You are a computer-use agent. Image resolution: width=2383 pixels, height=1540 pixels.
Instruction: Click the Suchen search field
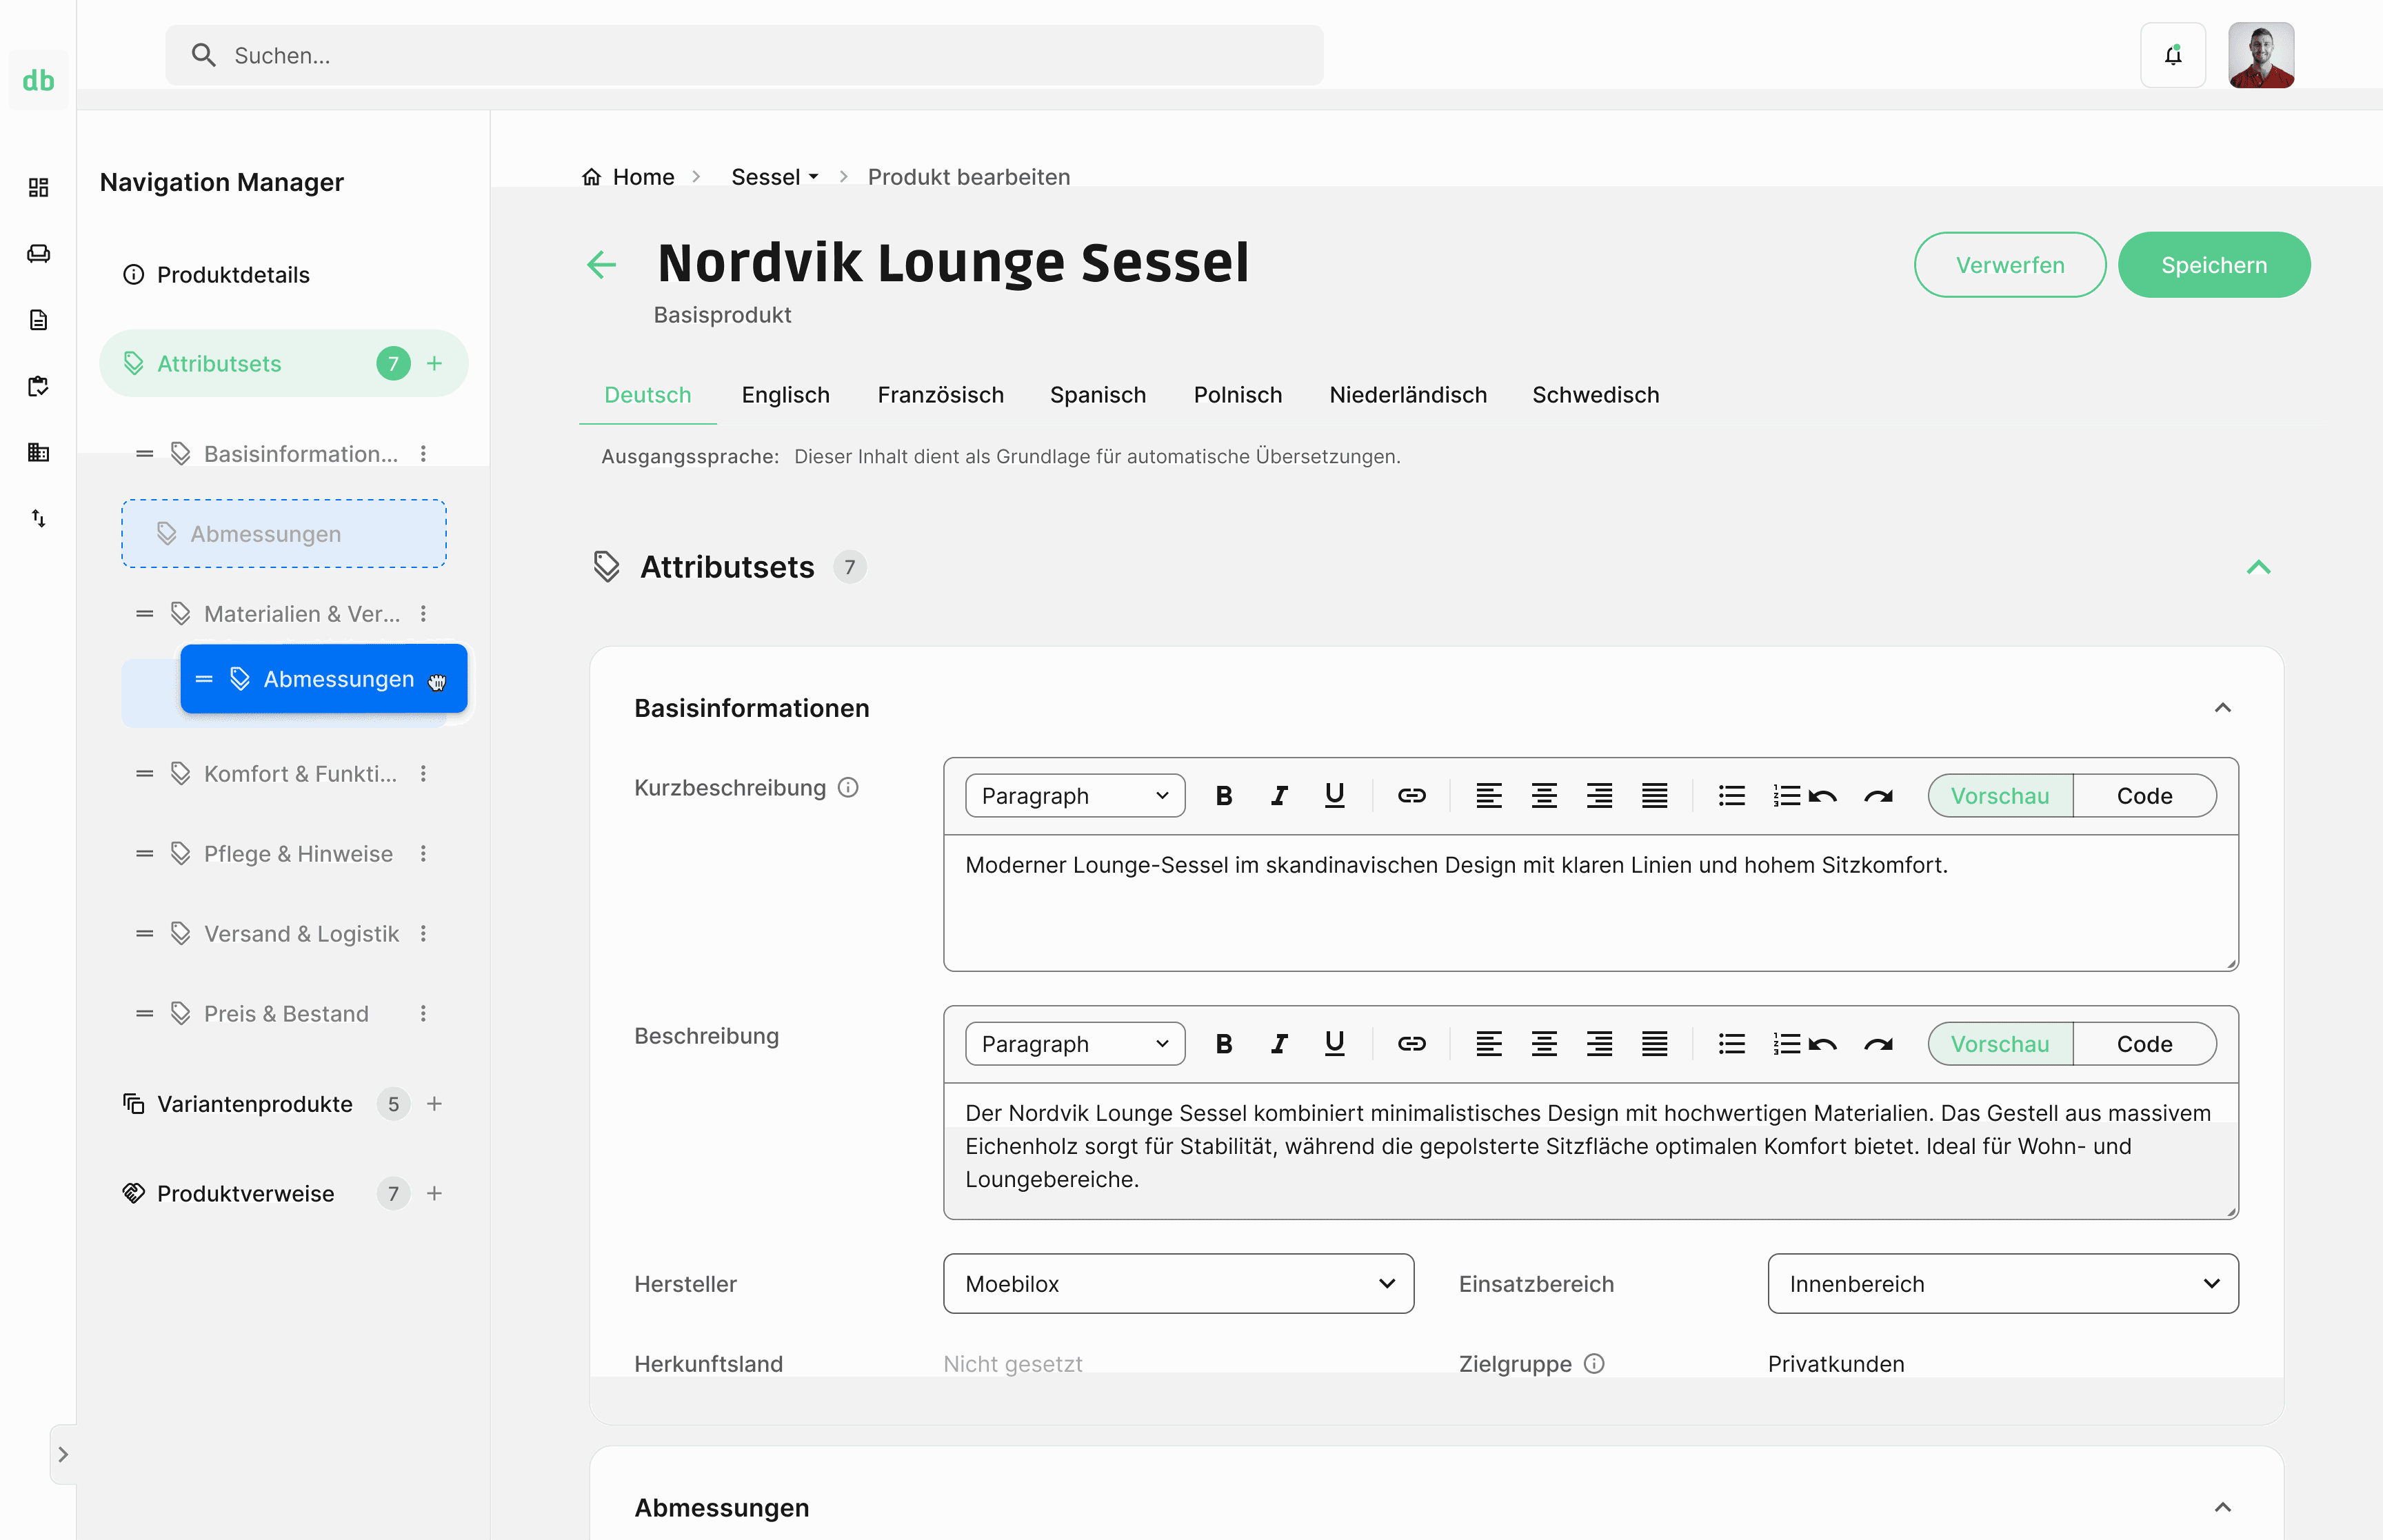[x=744, y=56]
